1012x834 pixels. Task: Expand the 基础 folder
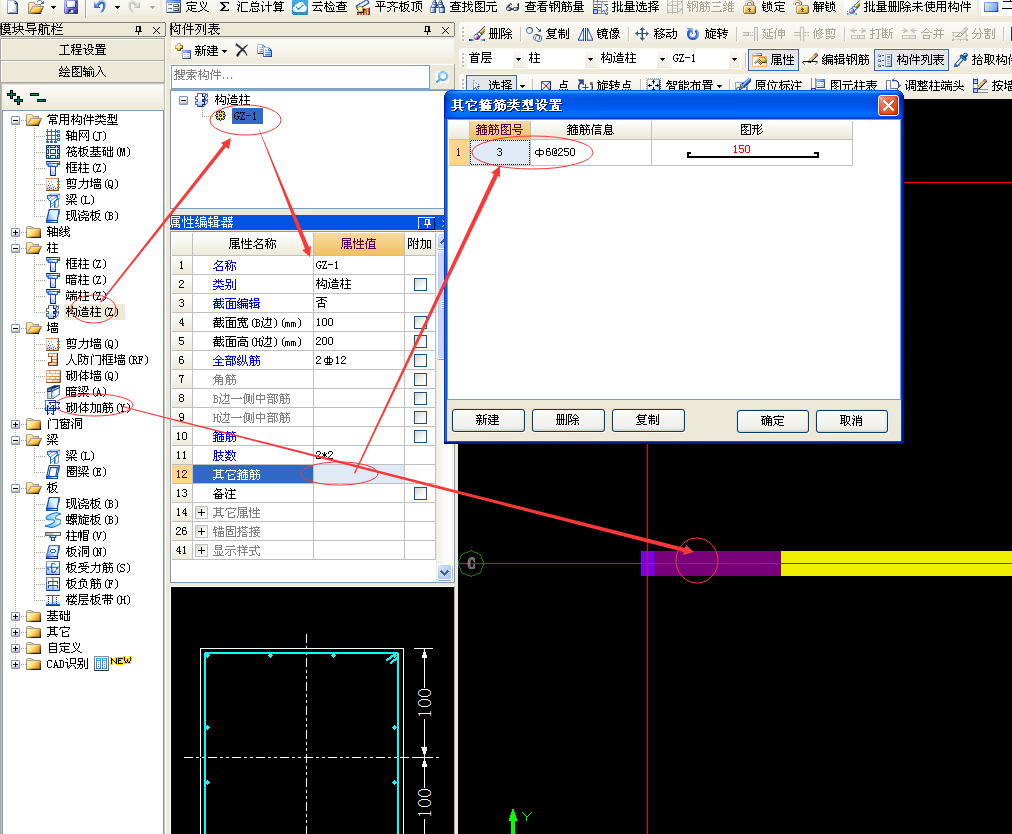pyautogui.click(x=15, y=616)
